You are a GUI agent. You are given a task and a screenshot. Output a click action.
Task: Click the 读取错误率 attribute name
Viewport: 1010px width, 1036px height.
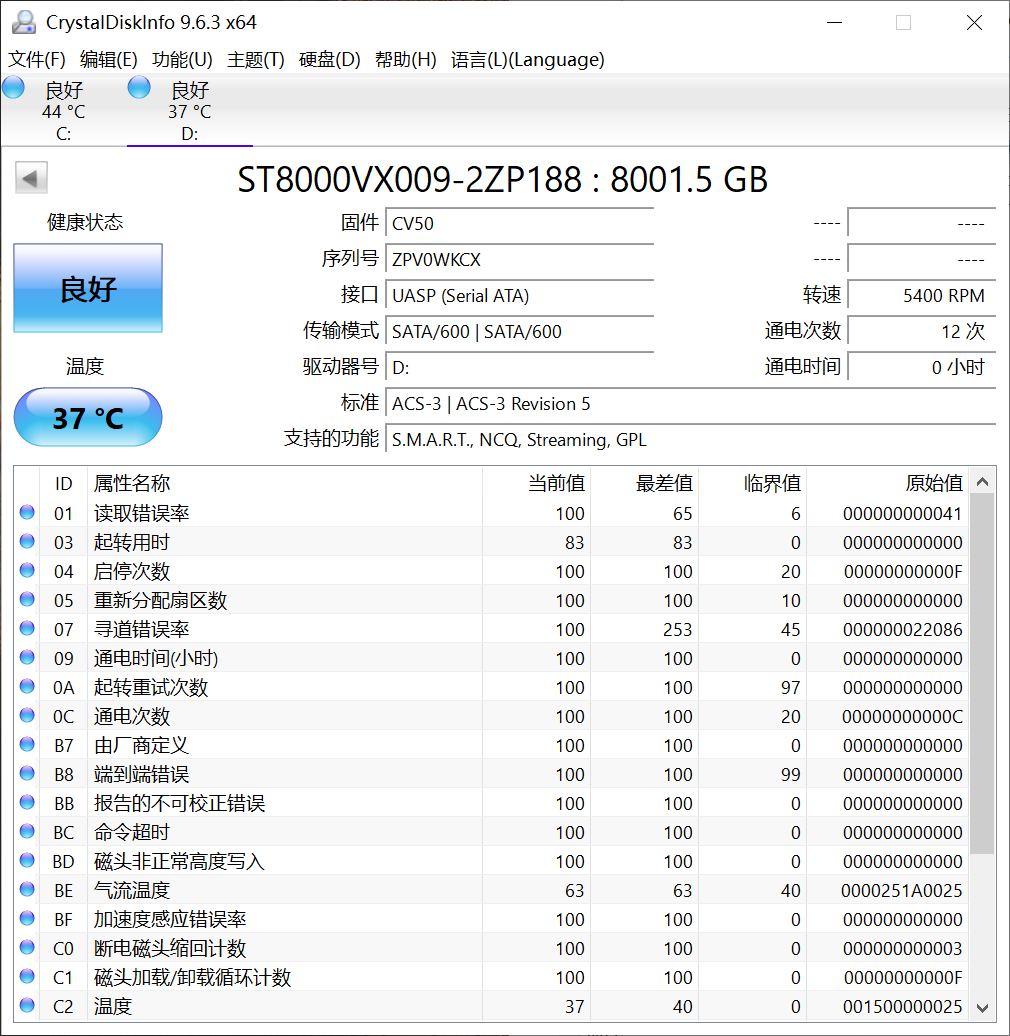(141, 513)
